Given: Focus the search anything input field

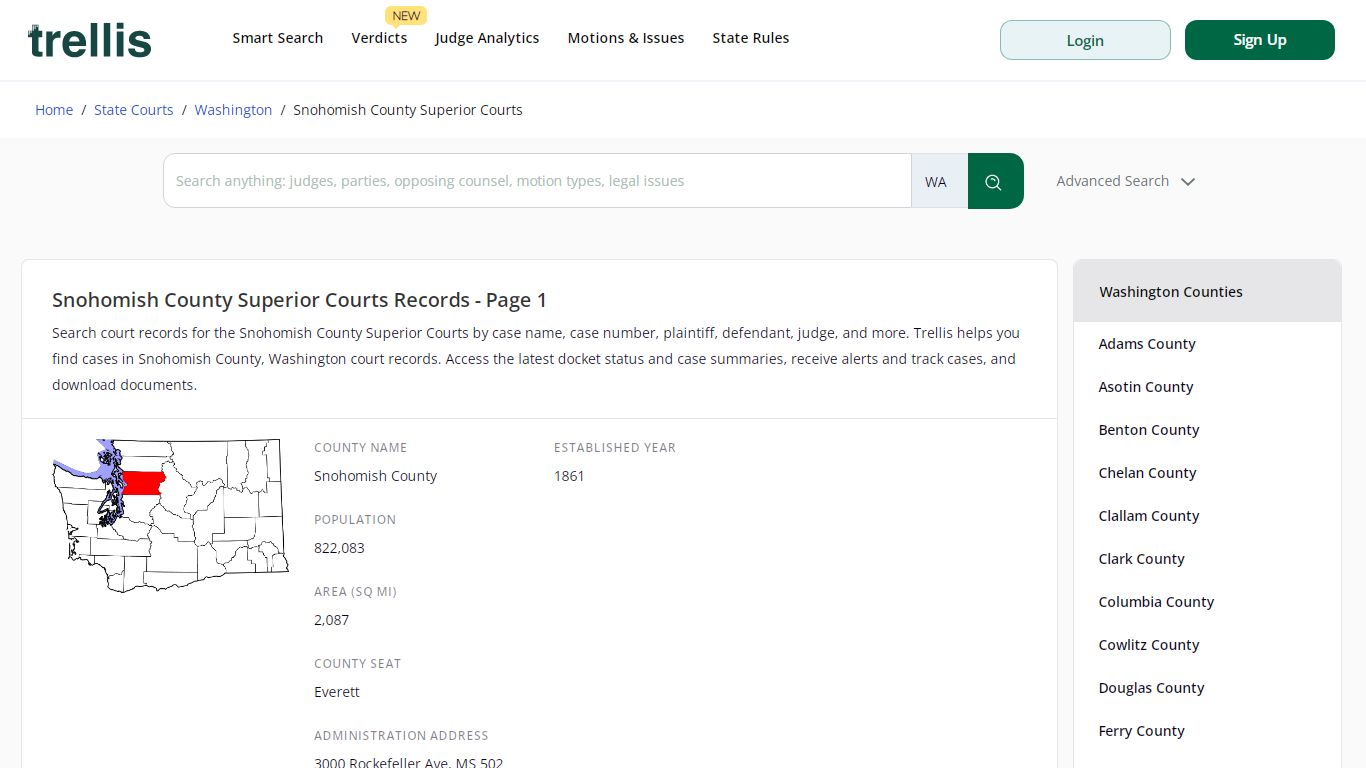Looking at the screenshot, I should (537, 181).
